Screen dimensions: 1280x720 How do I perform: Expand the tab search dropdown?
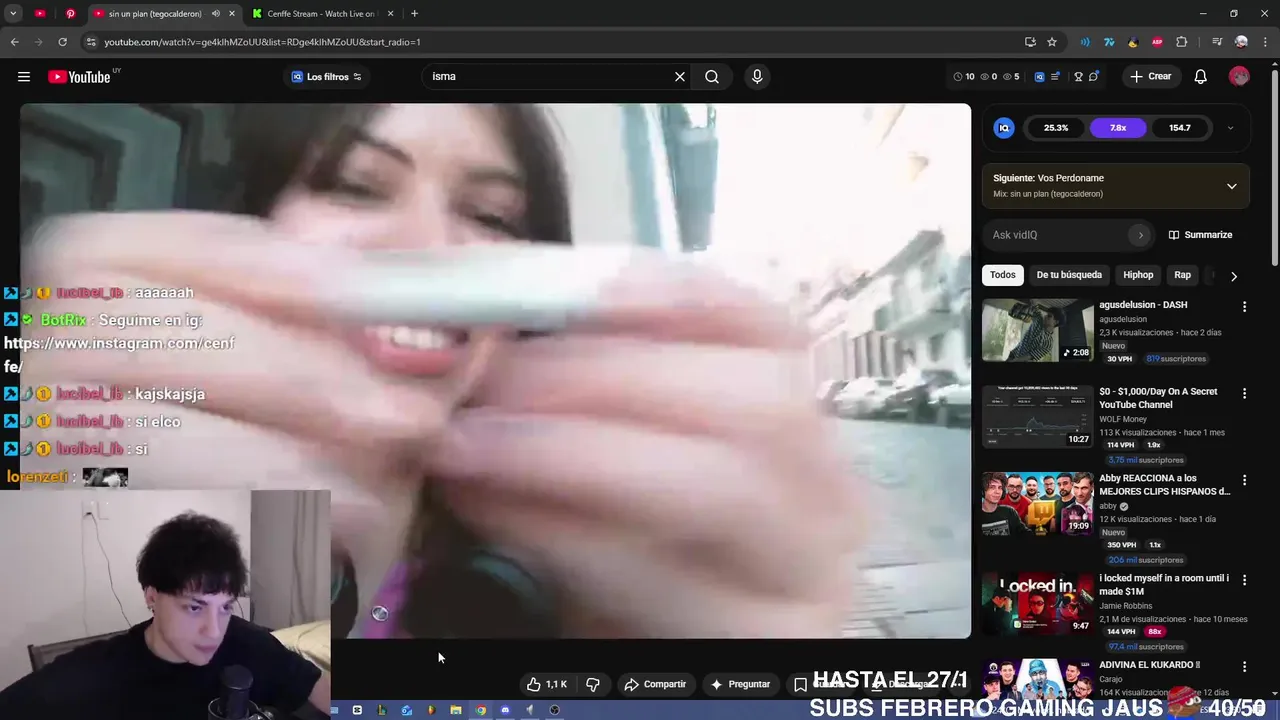click(13, 14)
